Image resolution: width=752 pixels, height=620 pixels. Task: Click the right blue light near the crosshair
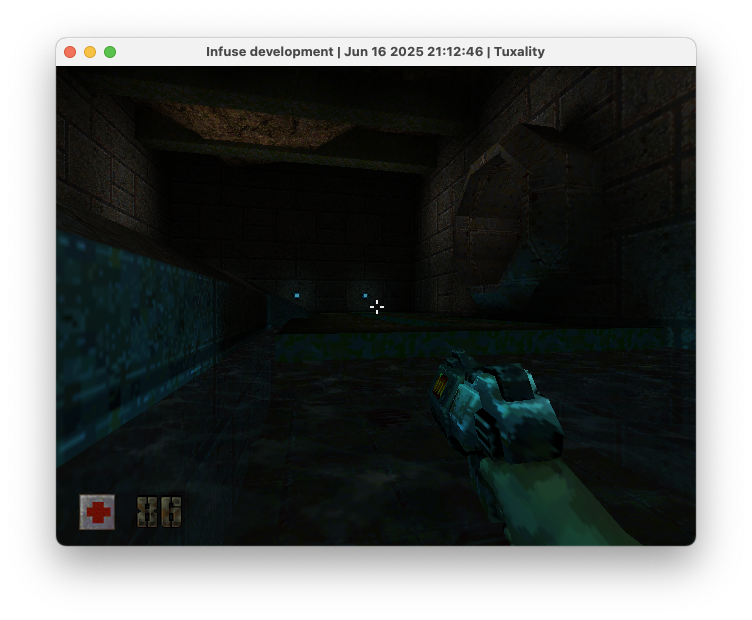365,296
